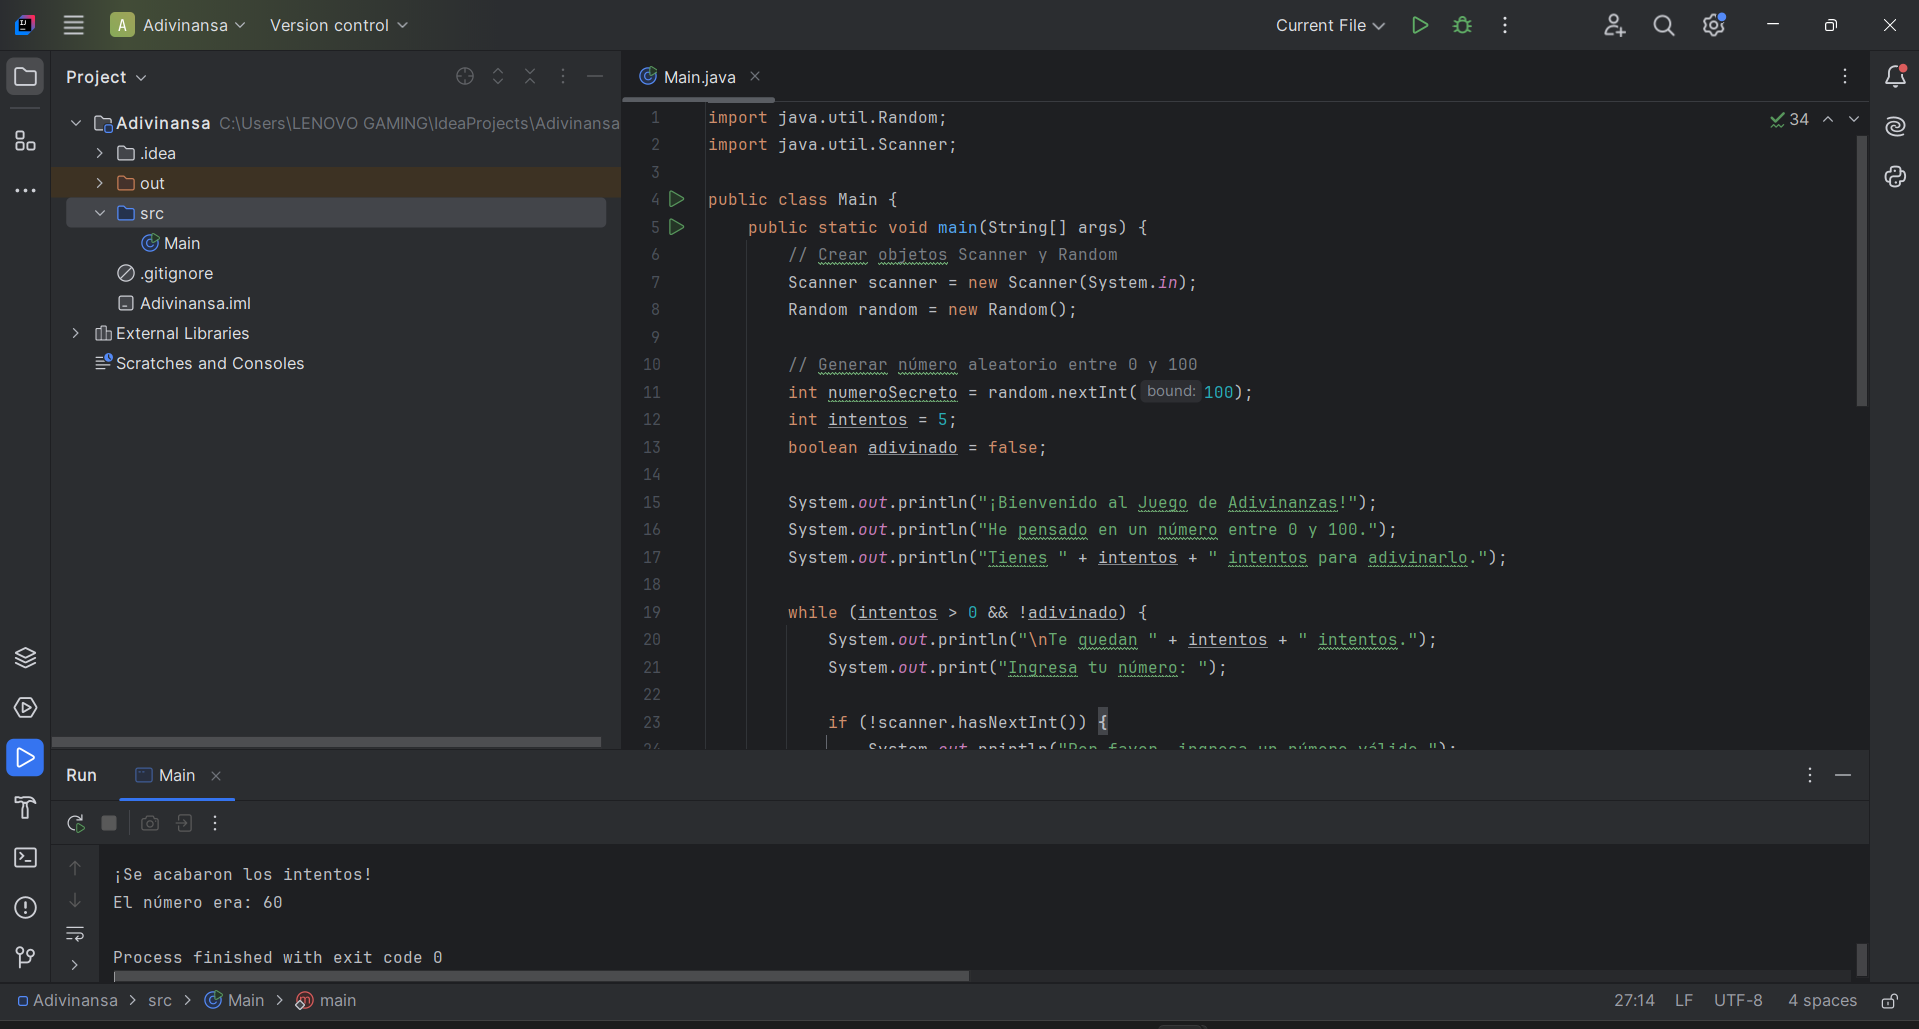1919x1029 pixels.
Task: Open Code With Me user icon
Action: (1614, 25)
